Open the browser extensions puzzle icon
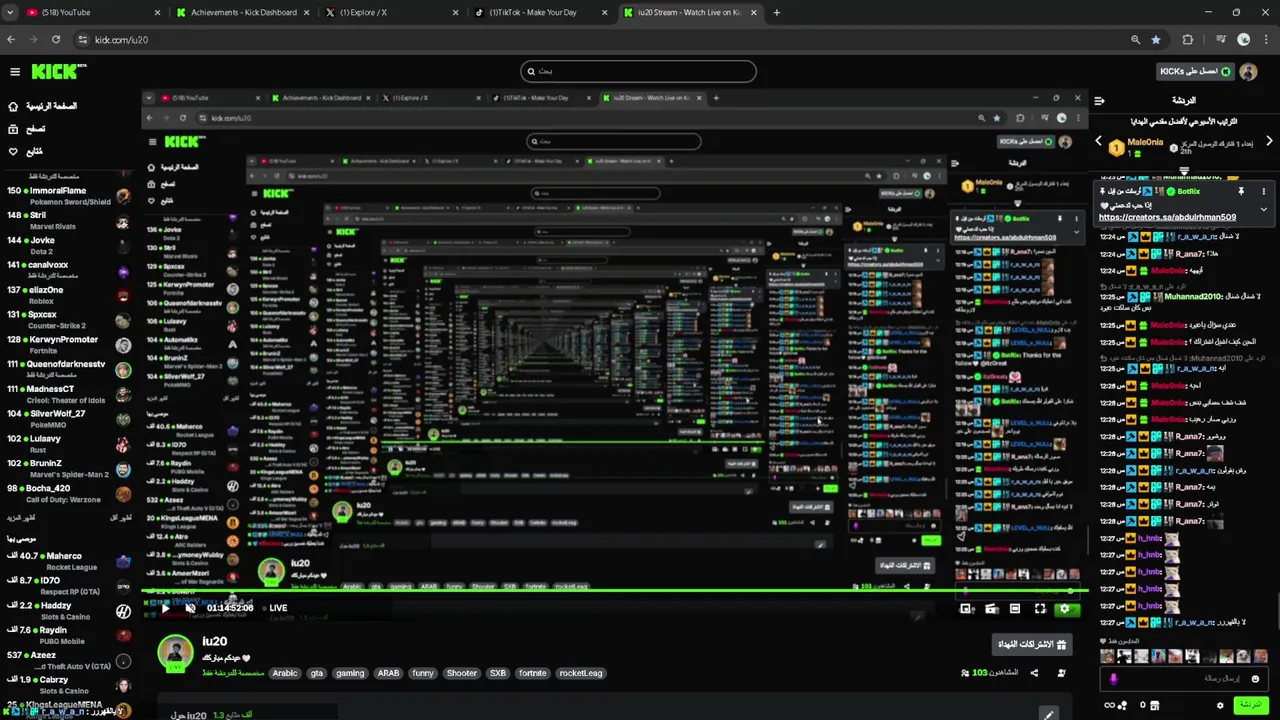This screenshot has width=1280, height=720. 1188,39
